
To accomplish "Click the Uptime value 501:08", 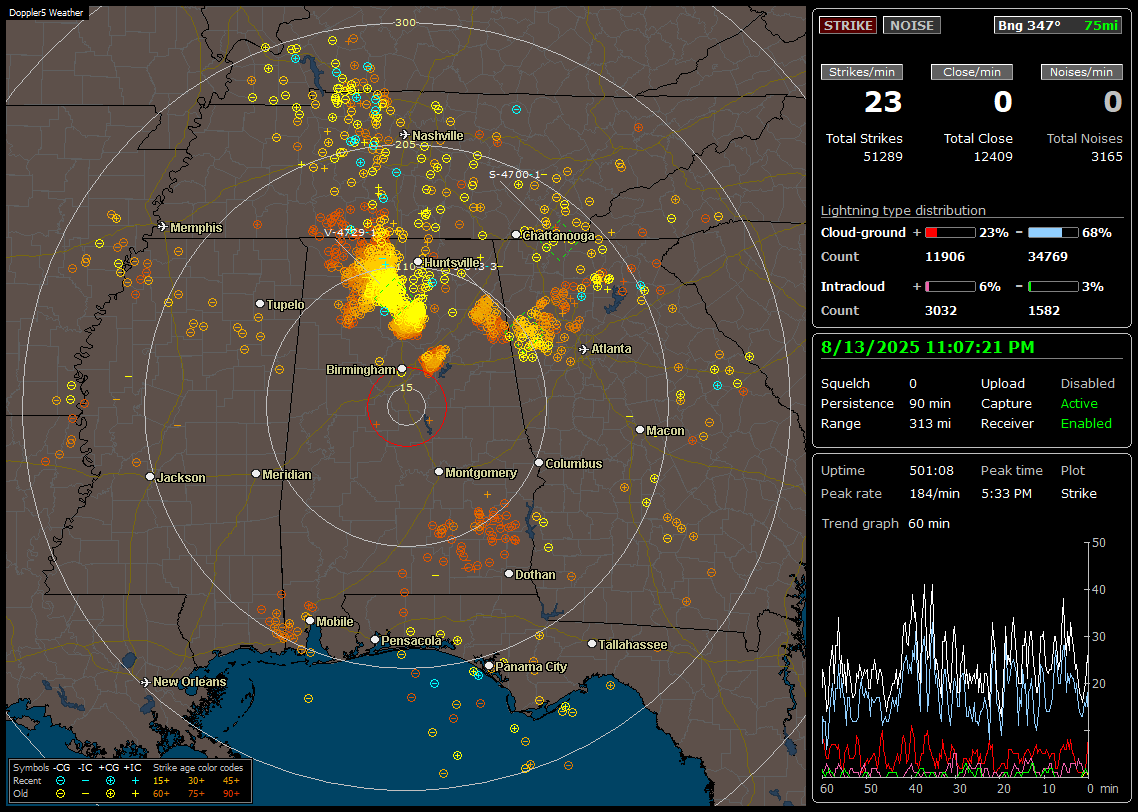I will (x=931, y=471).
